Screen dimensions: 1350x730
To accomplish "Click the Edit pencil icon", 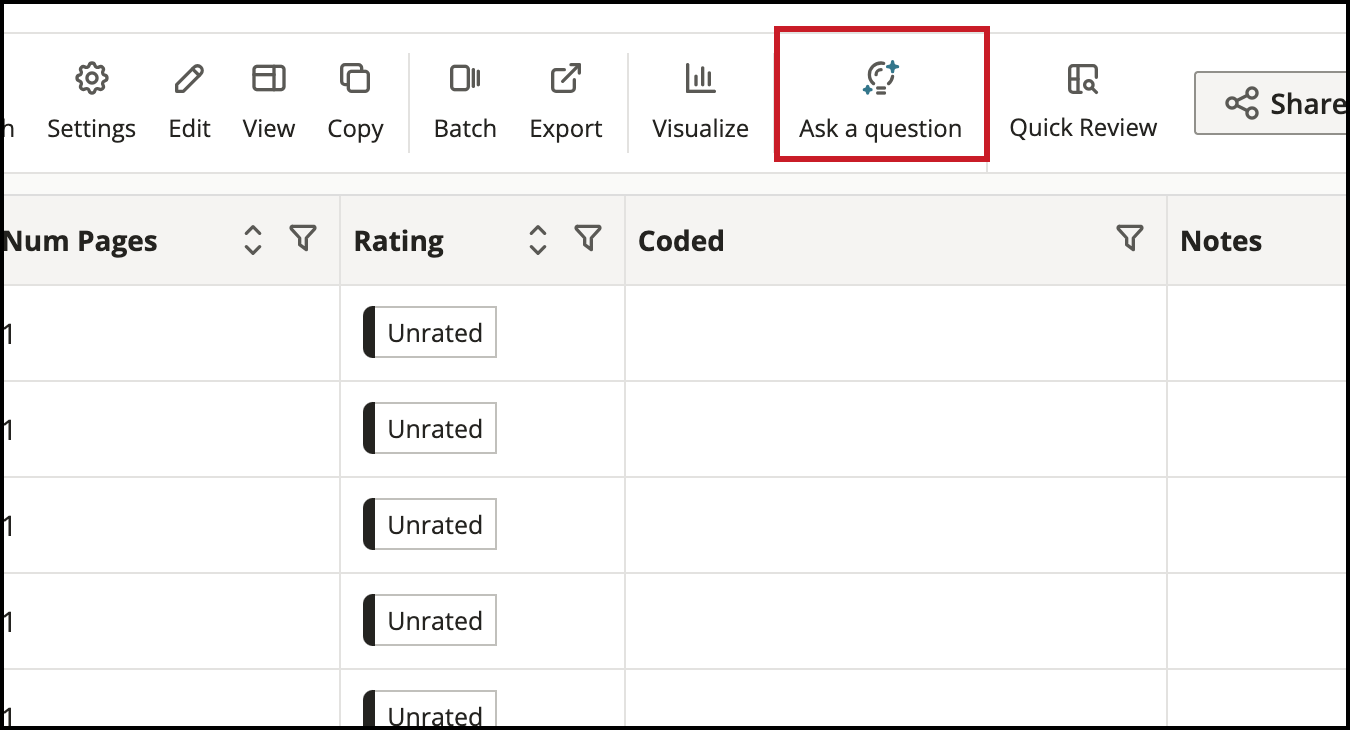I will (x=189, y=78).
